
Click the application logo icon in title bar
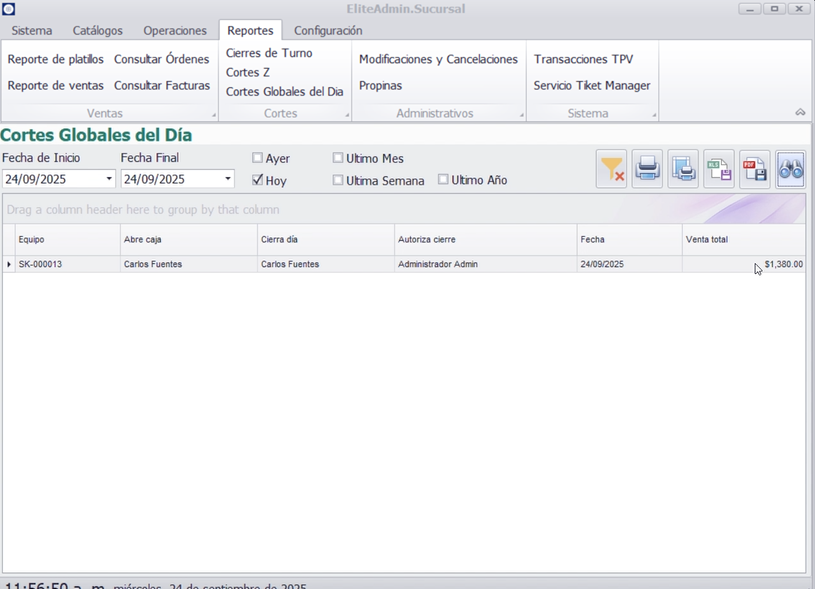pyautogui.click(x=9, y=9)
